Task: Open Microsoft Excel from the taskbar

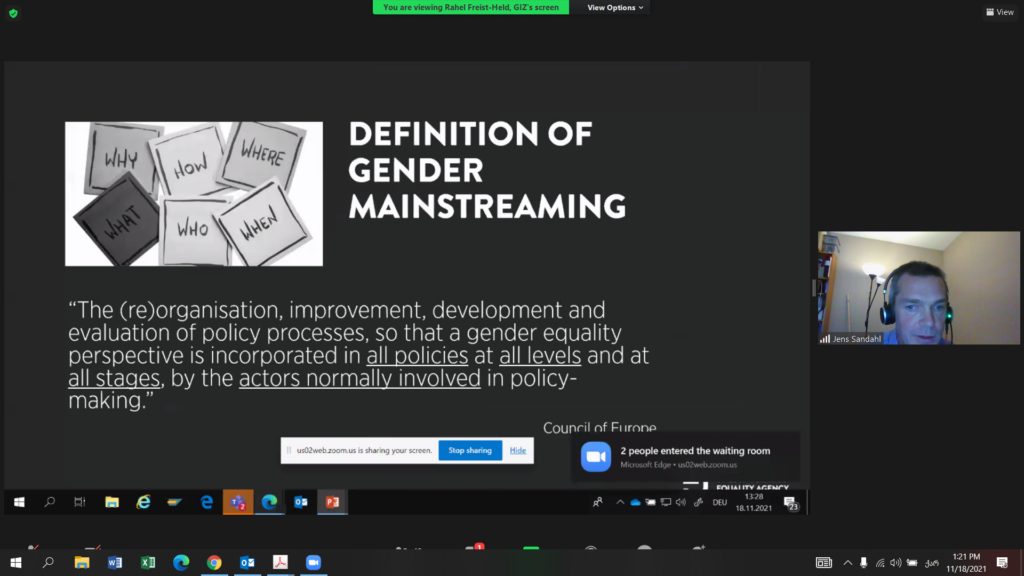Action: [148, 563]
